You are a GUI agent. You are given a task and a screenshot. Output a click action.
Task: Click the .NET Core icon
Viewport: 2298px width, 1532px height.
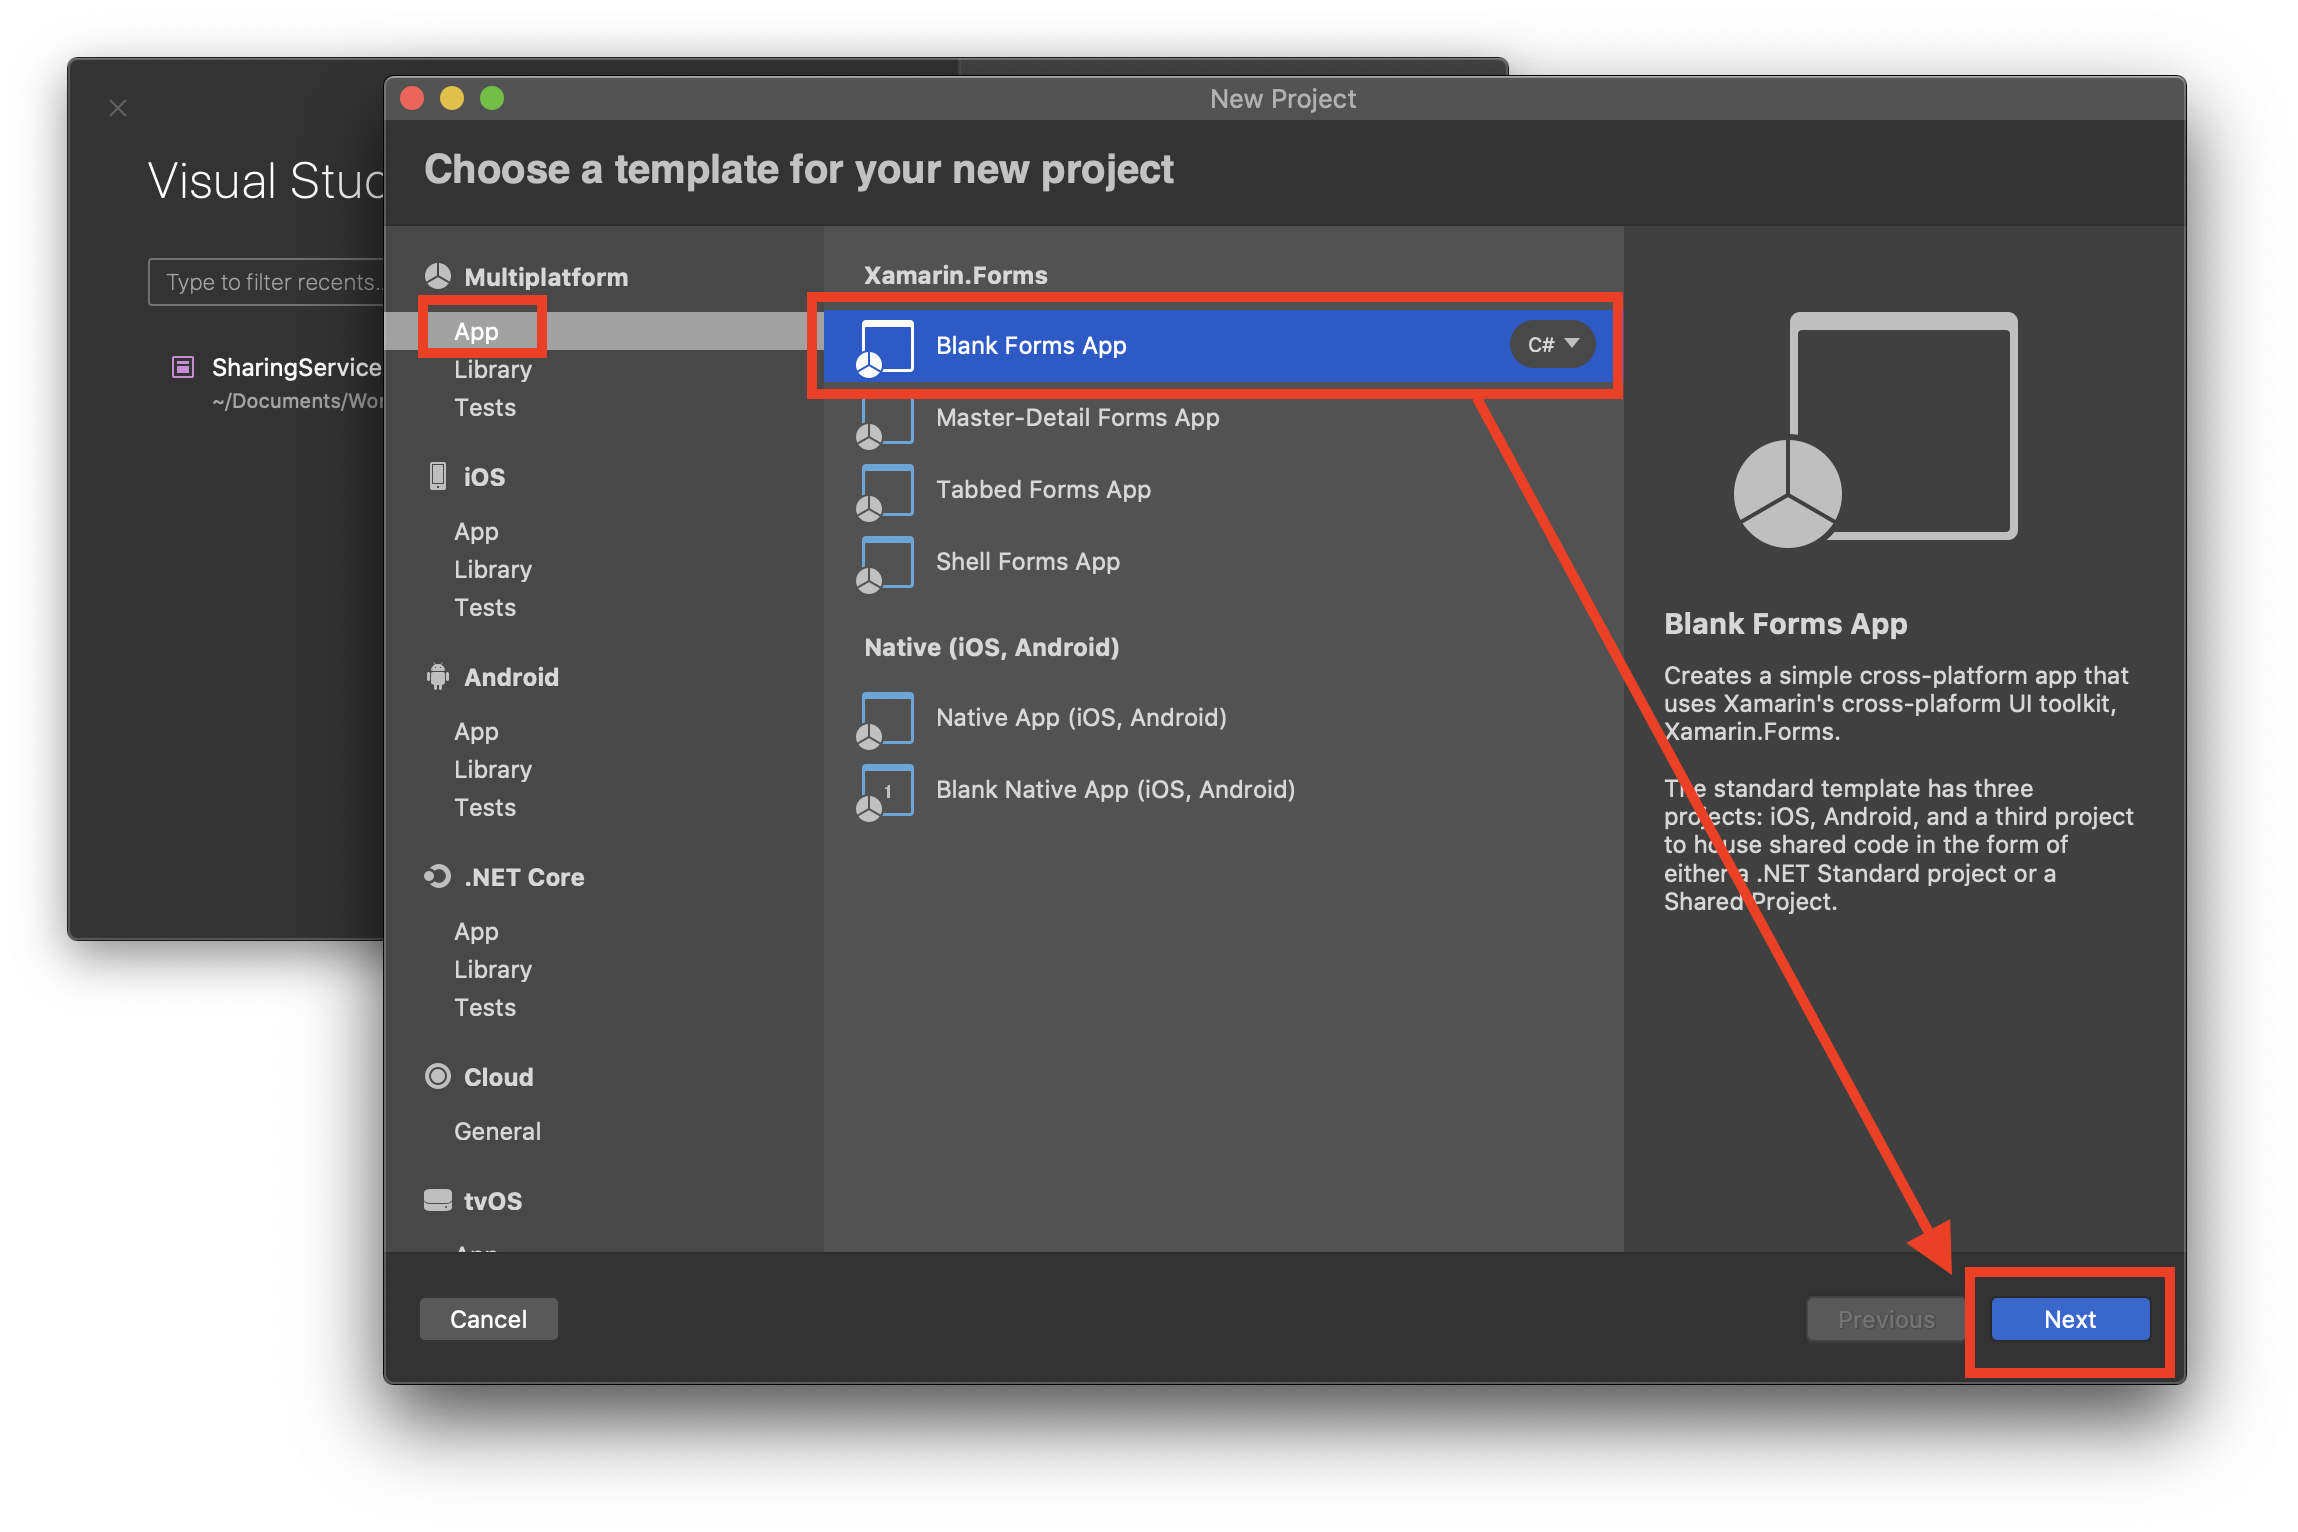click(x=438, y=877)
